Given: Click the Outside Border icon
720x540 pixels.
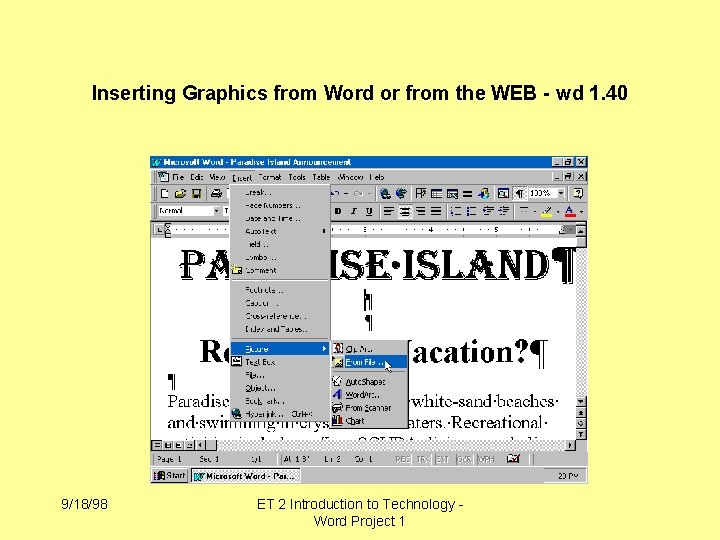Looking at the screenshot, I should [523, 211].
